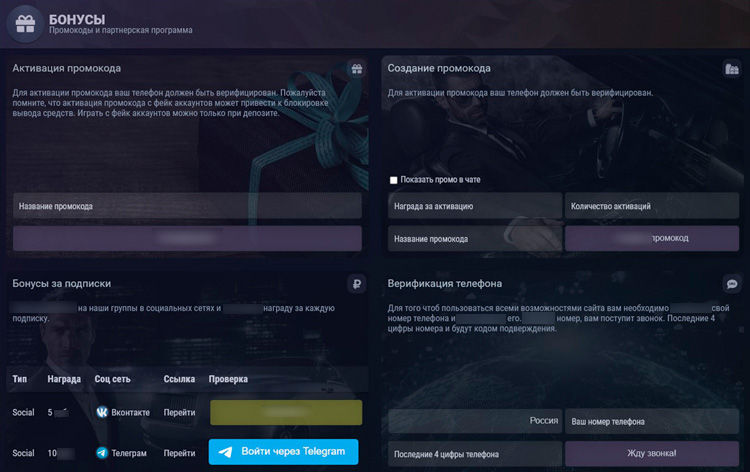
Task: Focus the 'Награда за активацию' field
Action: click(x=475, y=206)
